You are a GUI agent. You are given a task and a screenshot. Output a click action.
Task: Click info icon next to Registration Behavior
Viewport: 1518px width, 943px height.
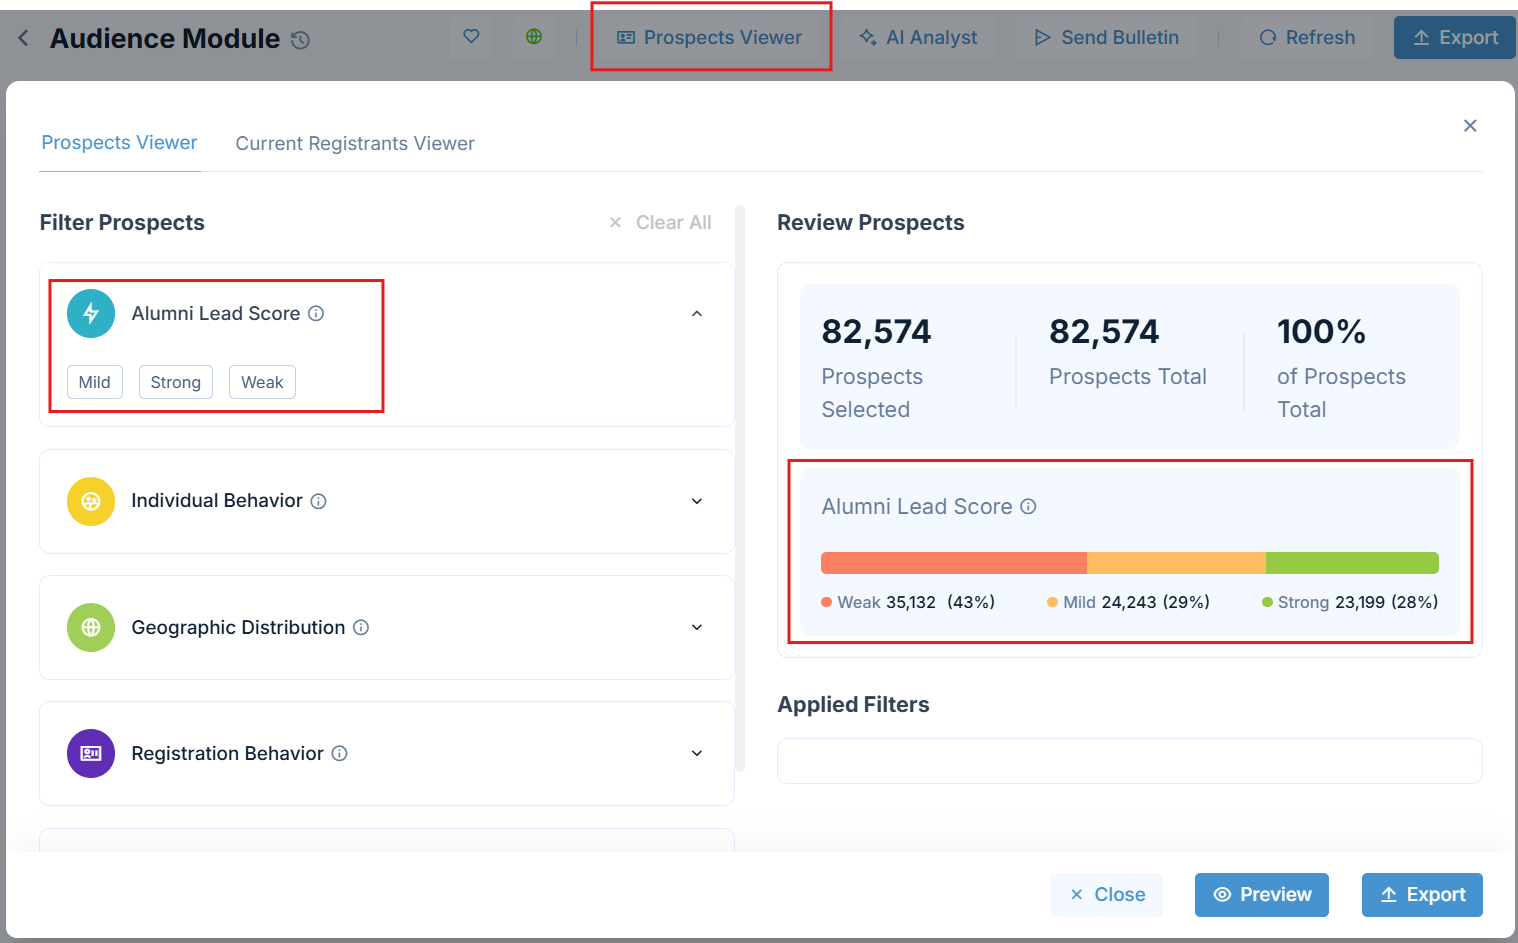pos(339,754)
